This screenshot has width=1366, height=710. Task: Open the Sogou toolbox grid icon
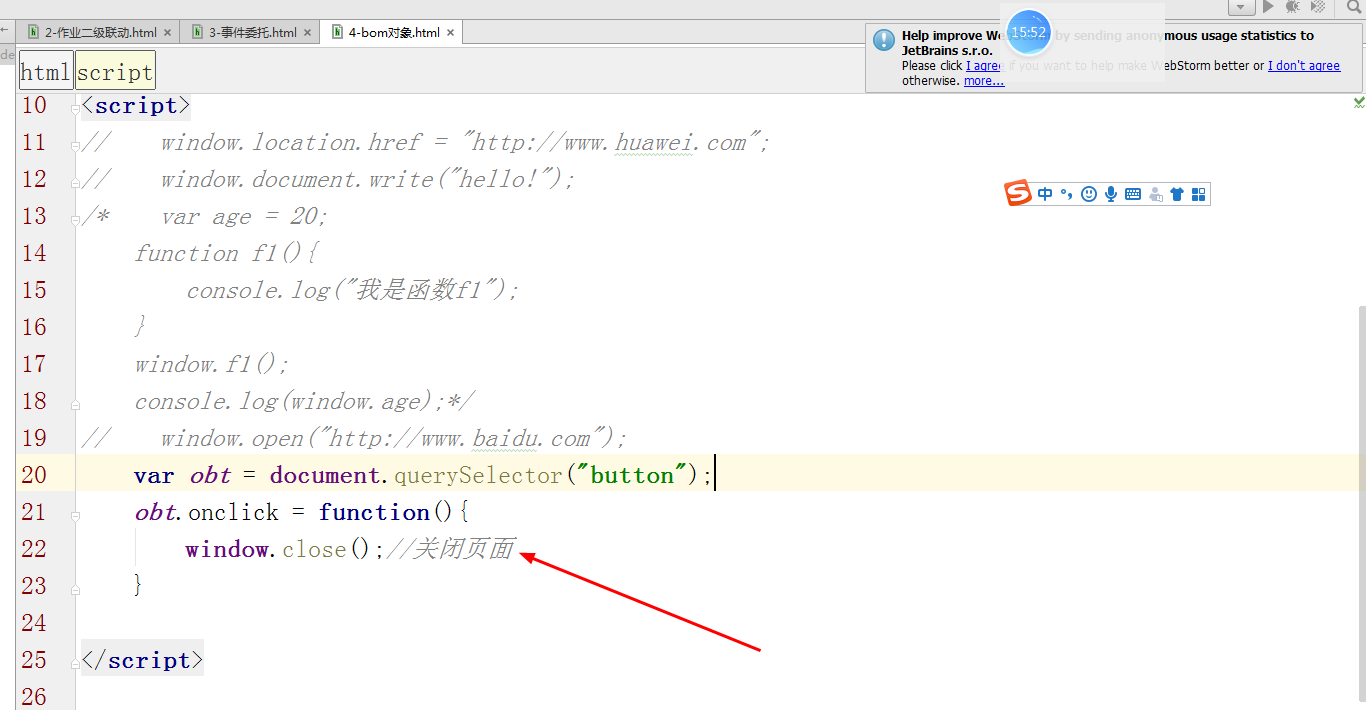click(x=1199, y=194)
